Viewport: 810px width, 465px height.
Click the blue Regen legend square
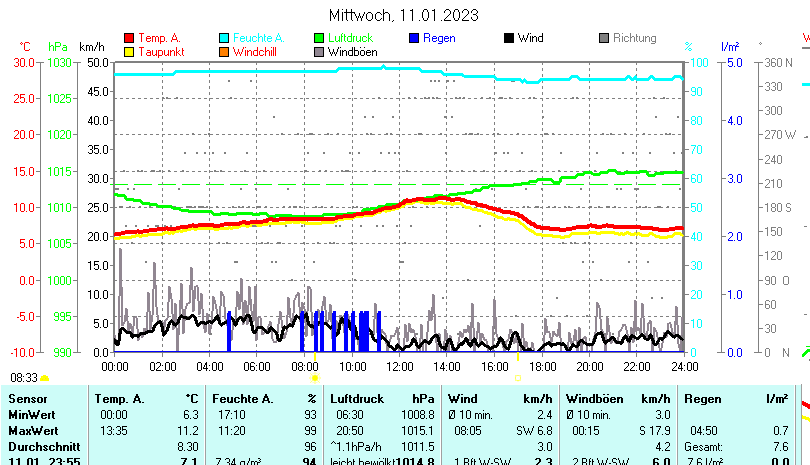(414, 38)
